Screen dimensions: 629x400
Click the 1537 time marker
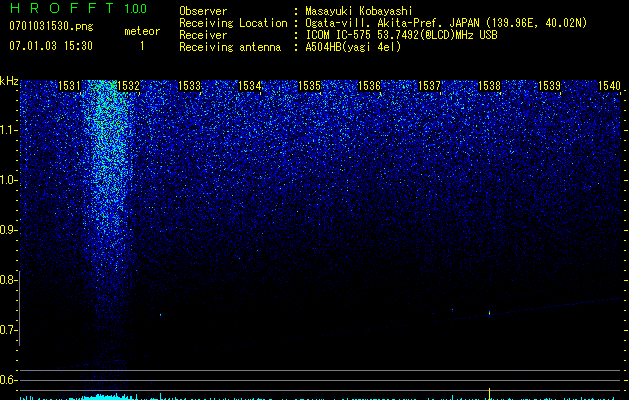point(429,85)
